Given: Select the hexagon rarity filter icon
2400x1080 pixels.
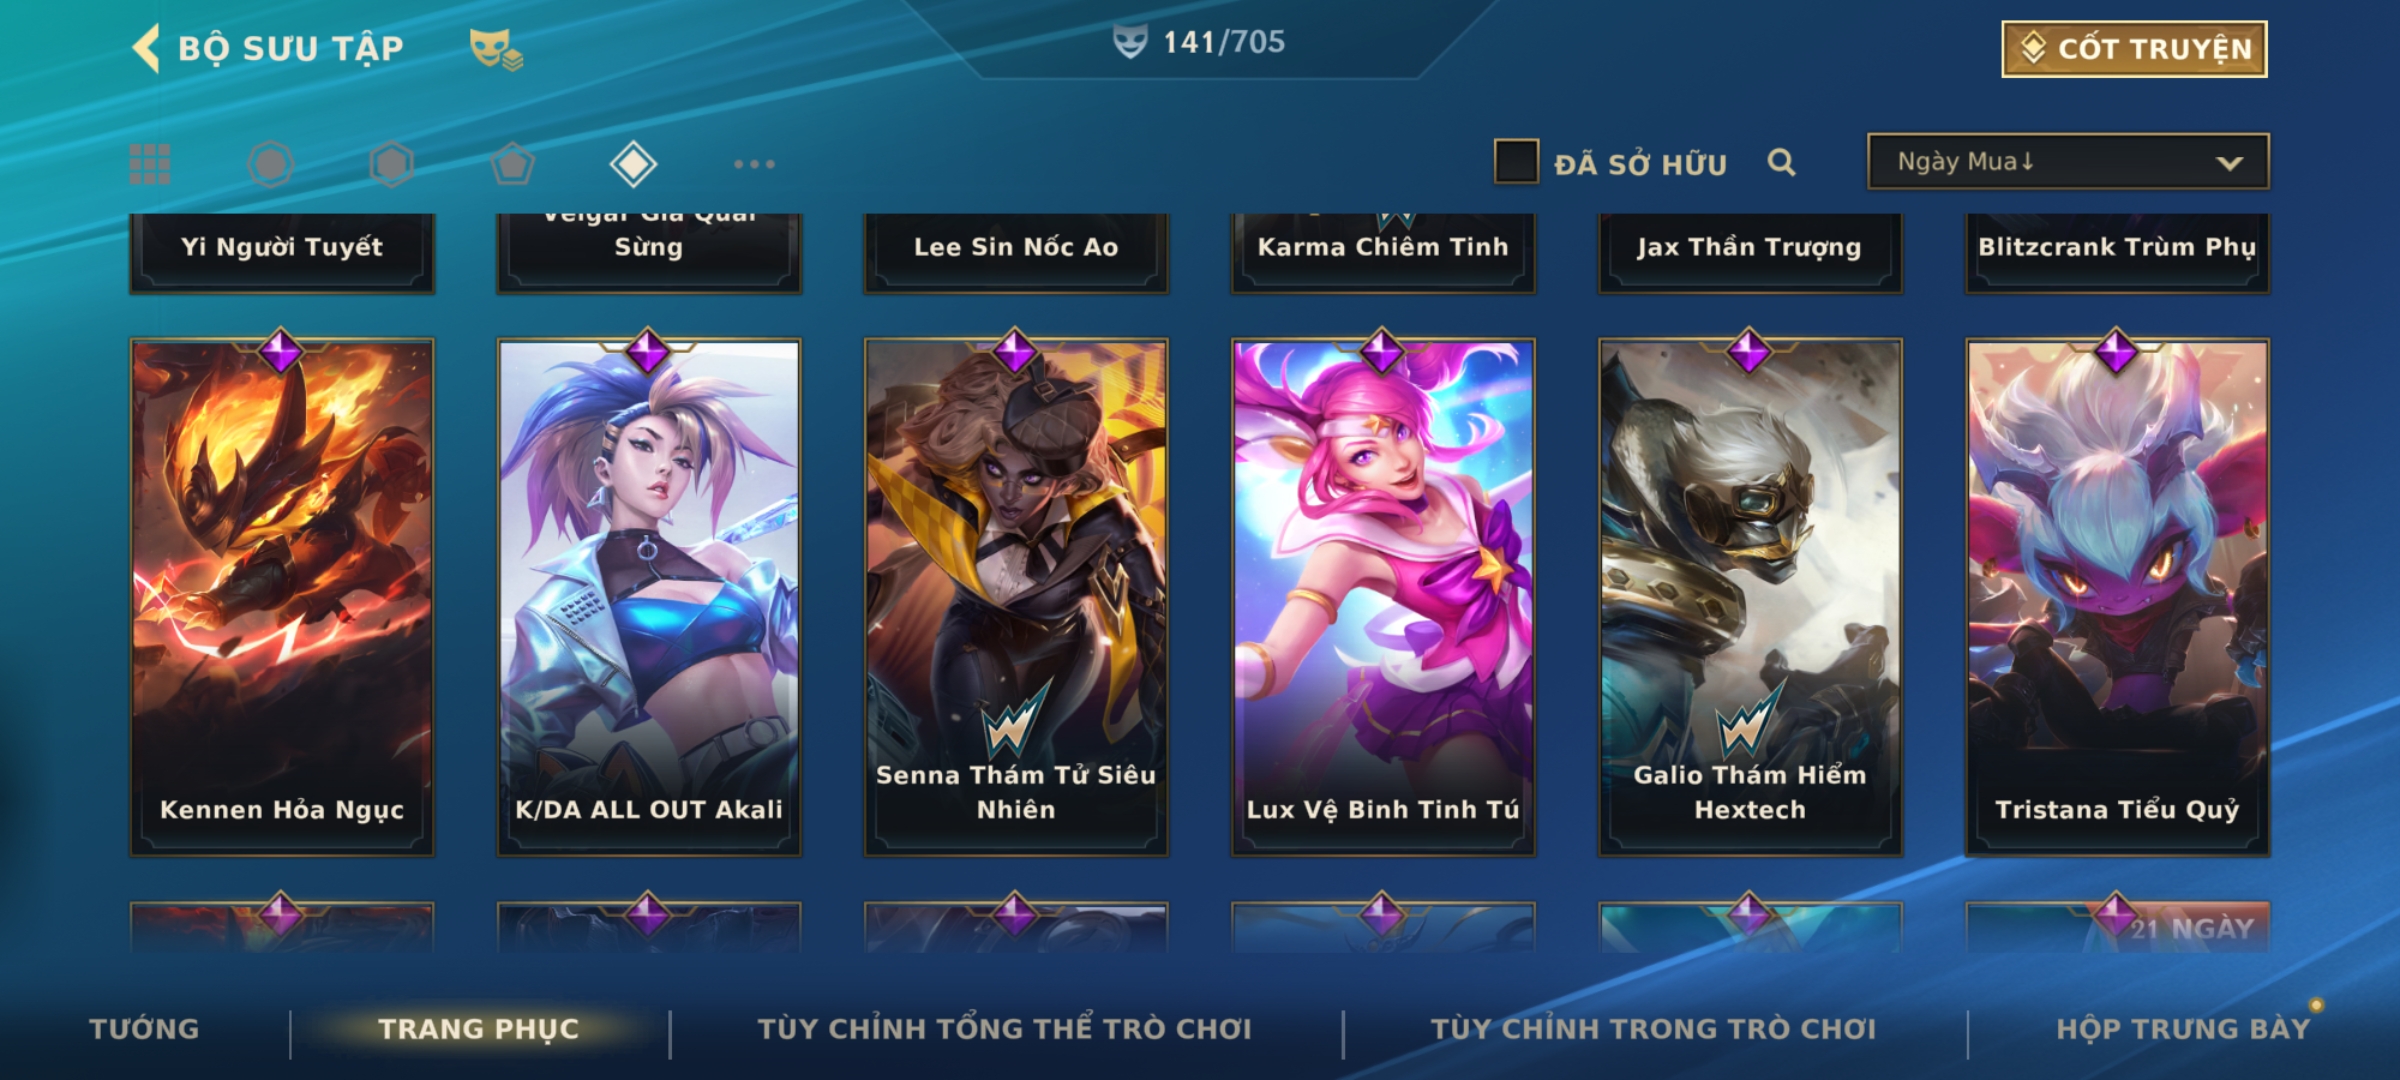Looking at the screenshot, I should [x=392, y=164].
